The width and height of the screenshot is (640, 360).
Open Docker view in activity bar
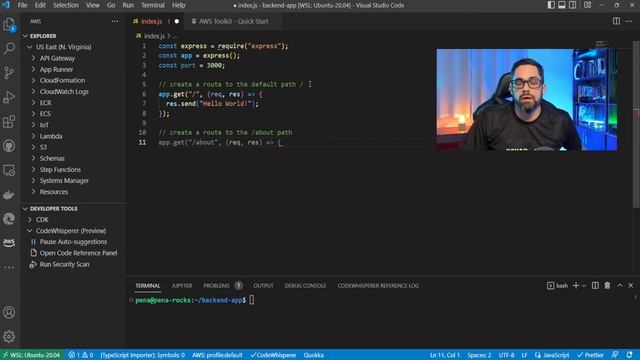(x=9, y=195)
